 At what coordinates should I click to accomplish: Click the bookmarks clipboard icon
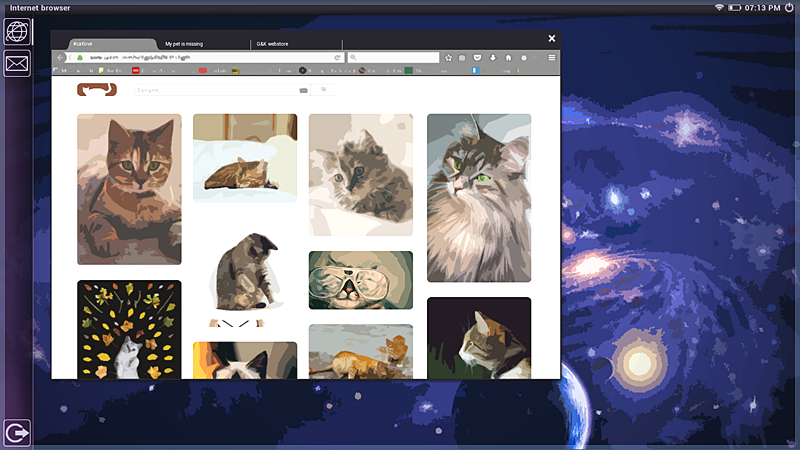tap(462, 58)
